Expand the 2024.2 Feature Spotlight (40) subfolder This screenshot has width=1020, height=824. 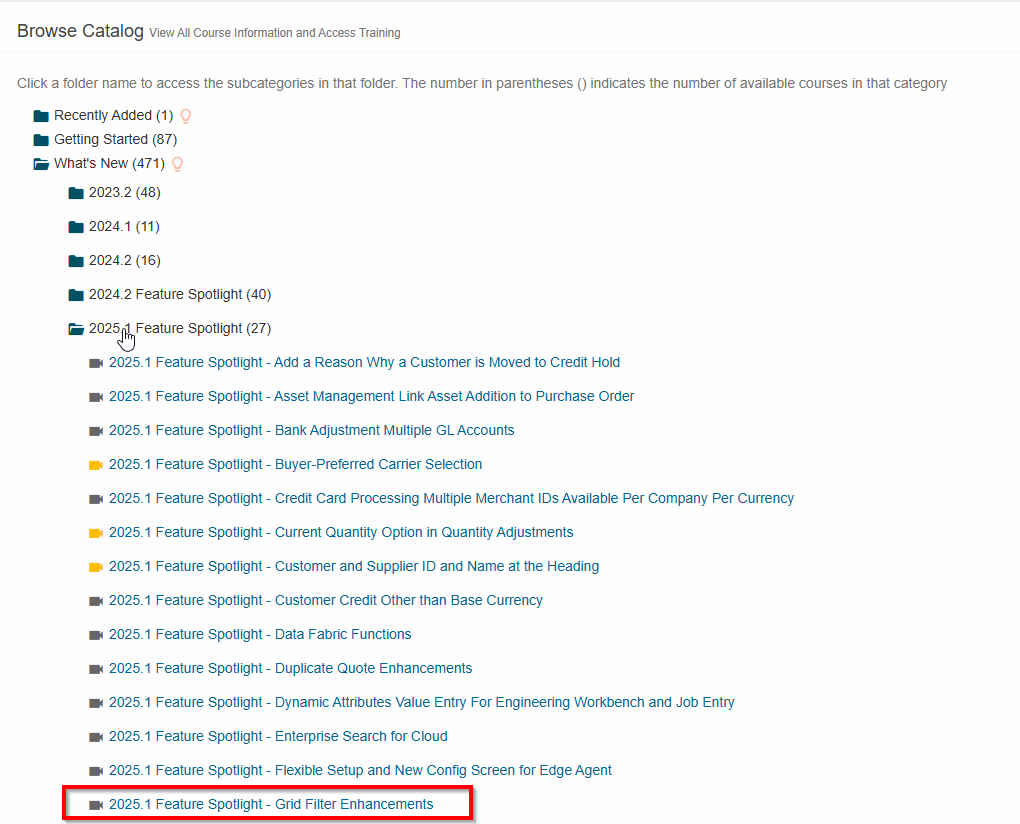pyautogui.click(x=180, y=294)
